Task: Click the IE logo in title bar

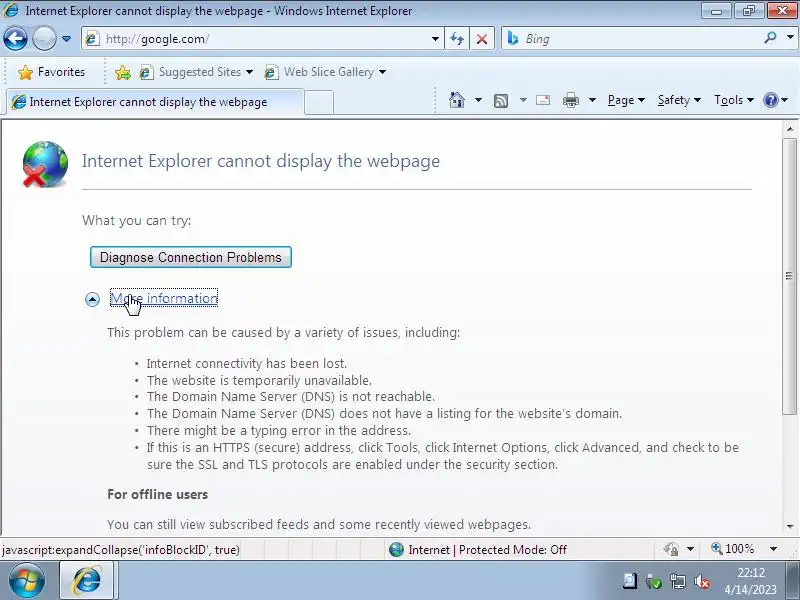Action: pos(10,10)
